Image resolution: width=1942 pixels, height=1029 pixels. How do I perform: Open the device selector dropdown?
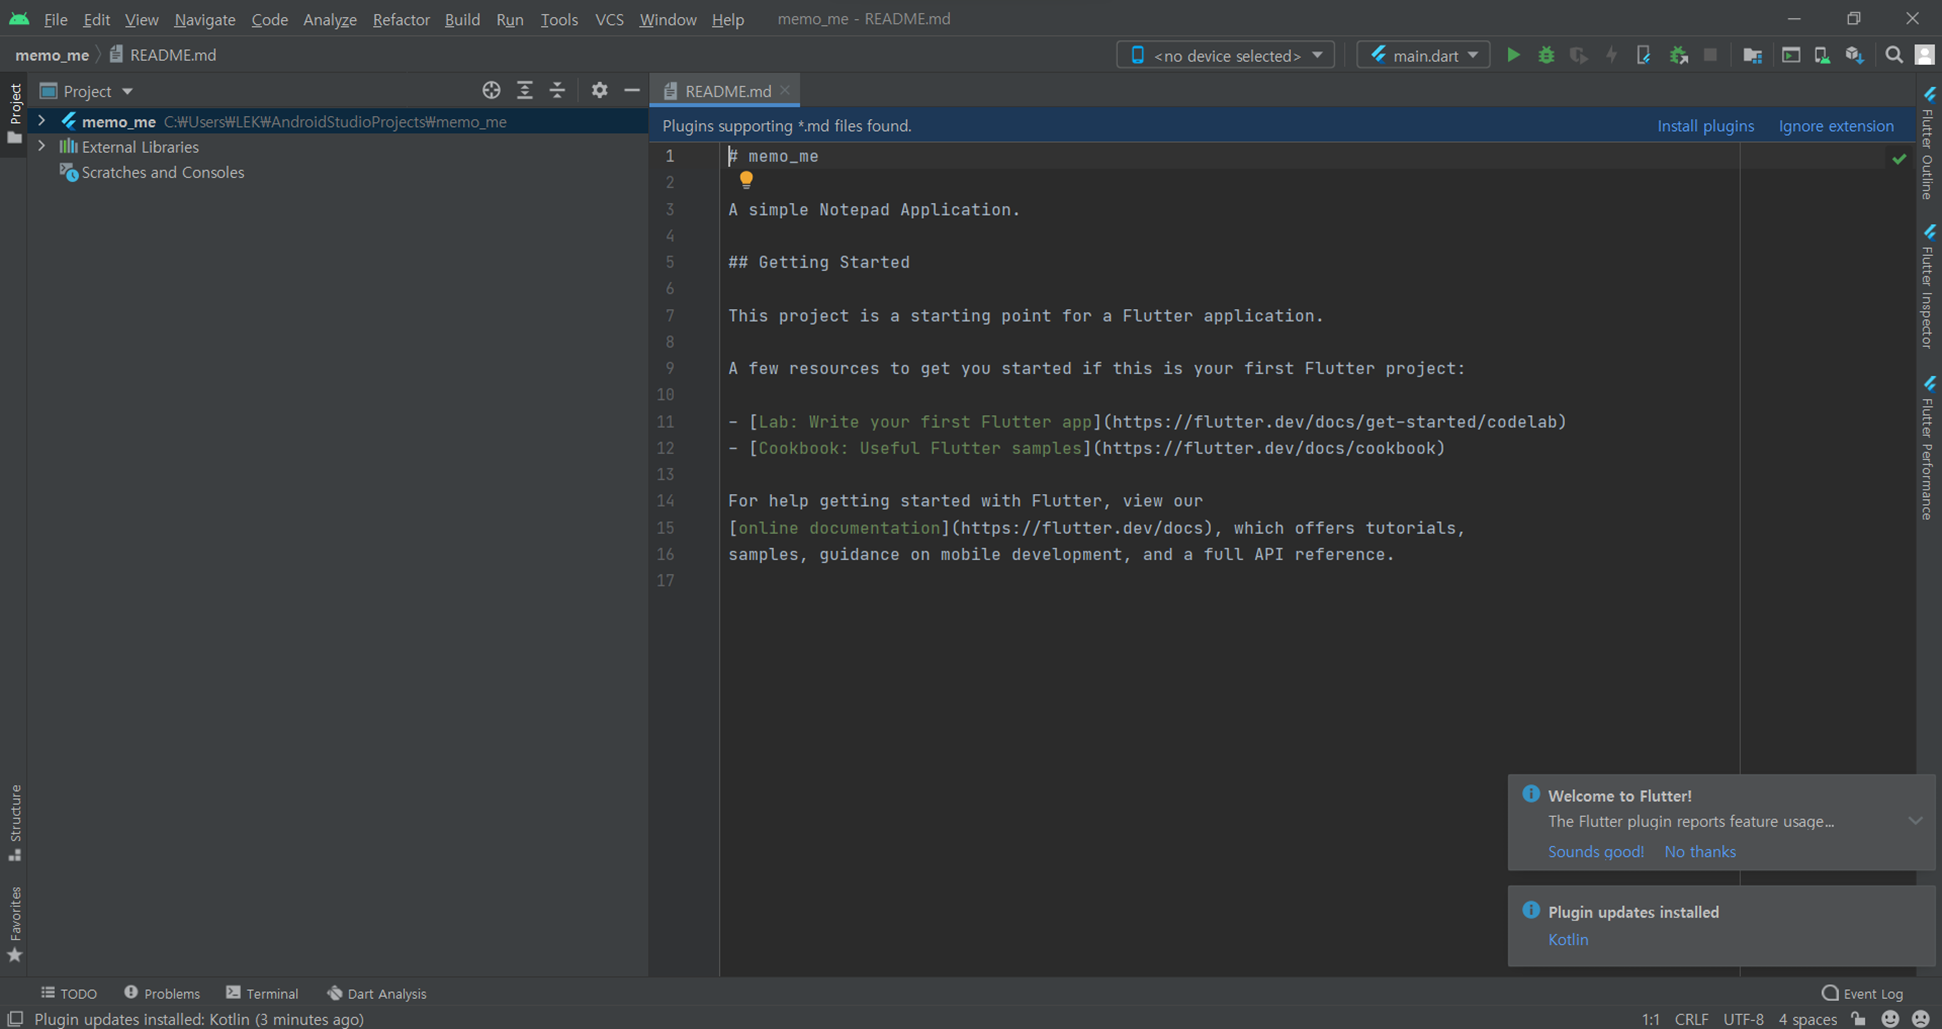(1225, 55)
